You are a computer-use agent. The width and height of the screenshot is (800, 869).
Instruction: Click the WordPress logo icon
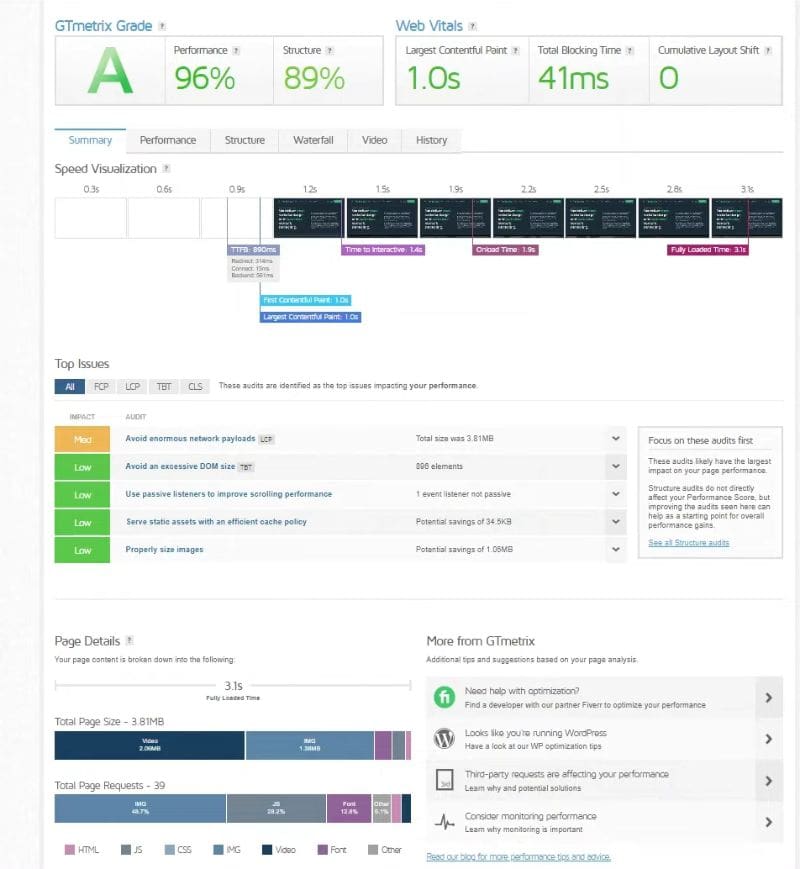coord(444,739)
